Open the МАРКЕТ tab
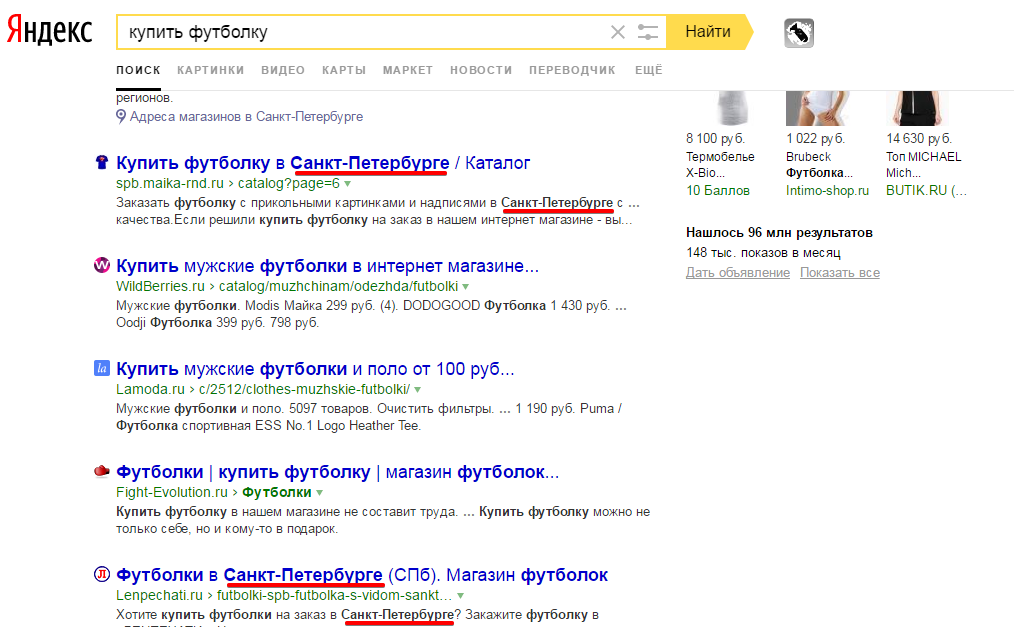 408,70
